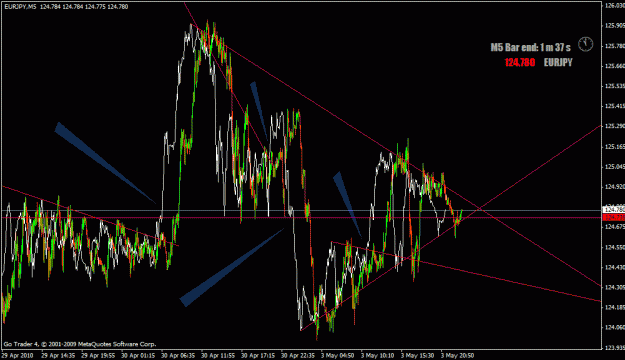Click the 125.780 price scale label

(x=614, y=46)
